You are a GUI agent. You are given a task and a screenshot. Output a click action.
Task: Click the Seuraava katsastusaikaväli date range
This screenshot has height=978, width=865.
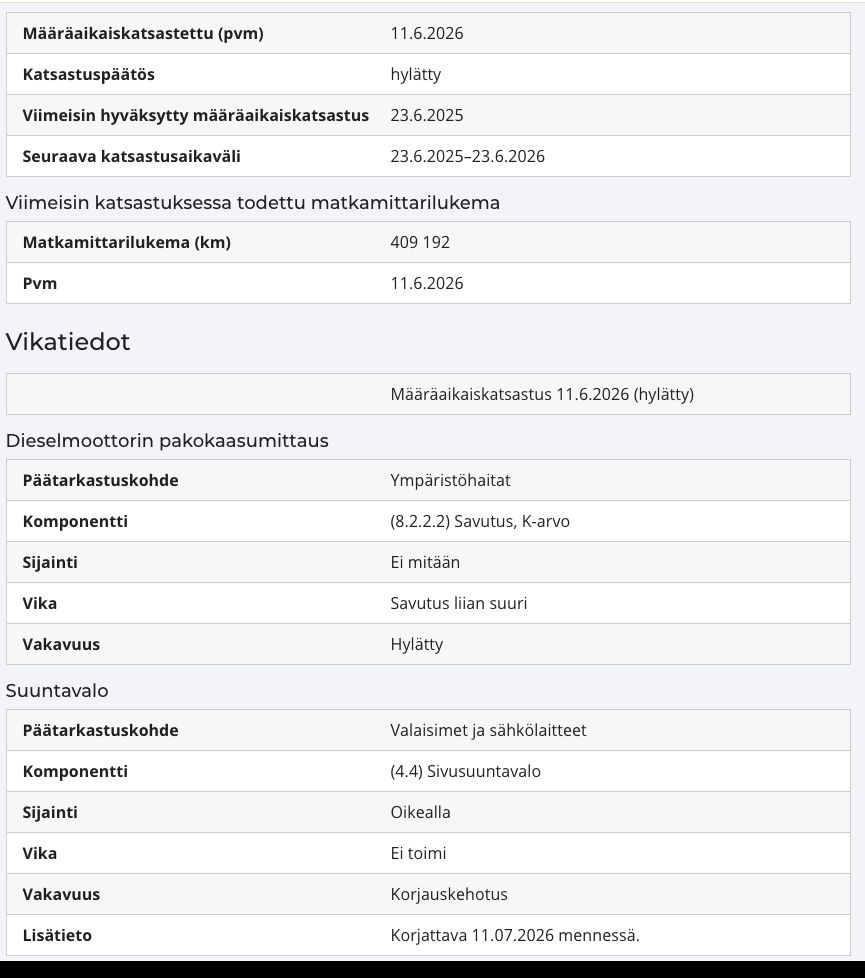point(467,156)
